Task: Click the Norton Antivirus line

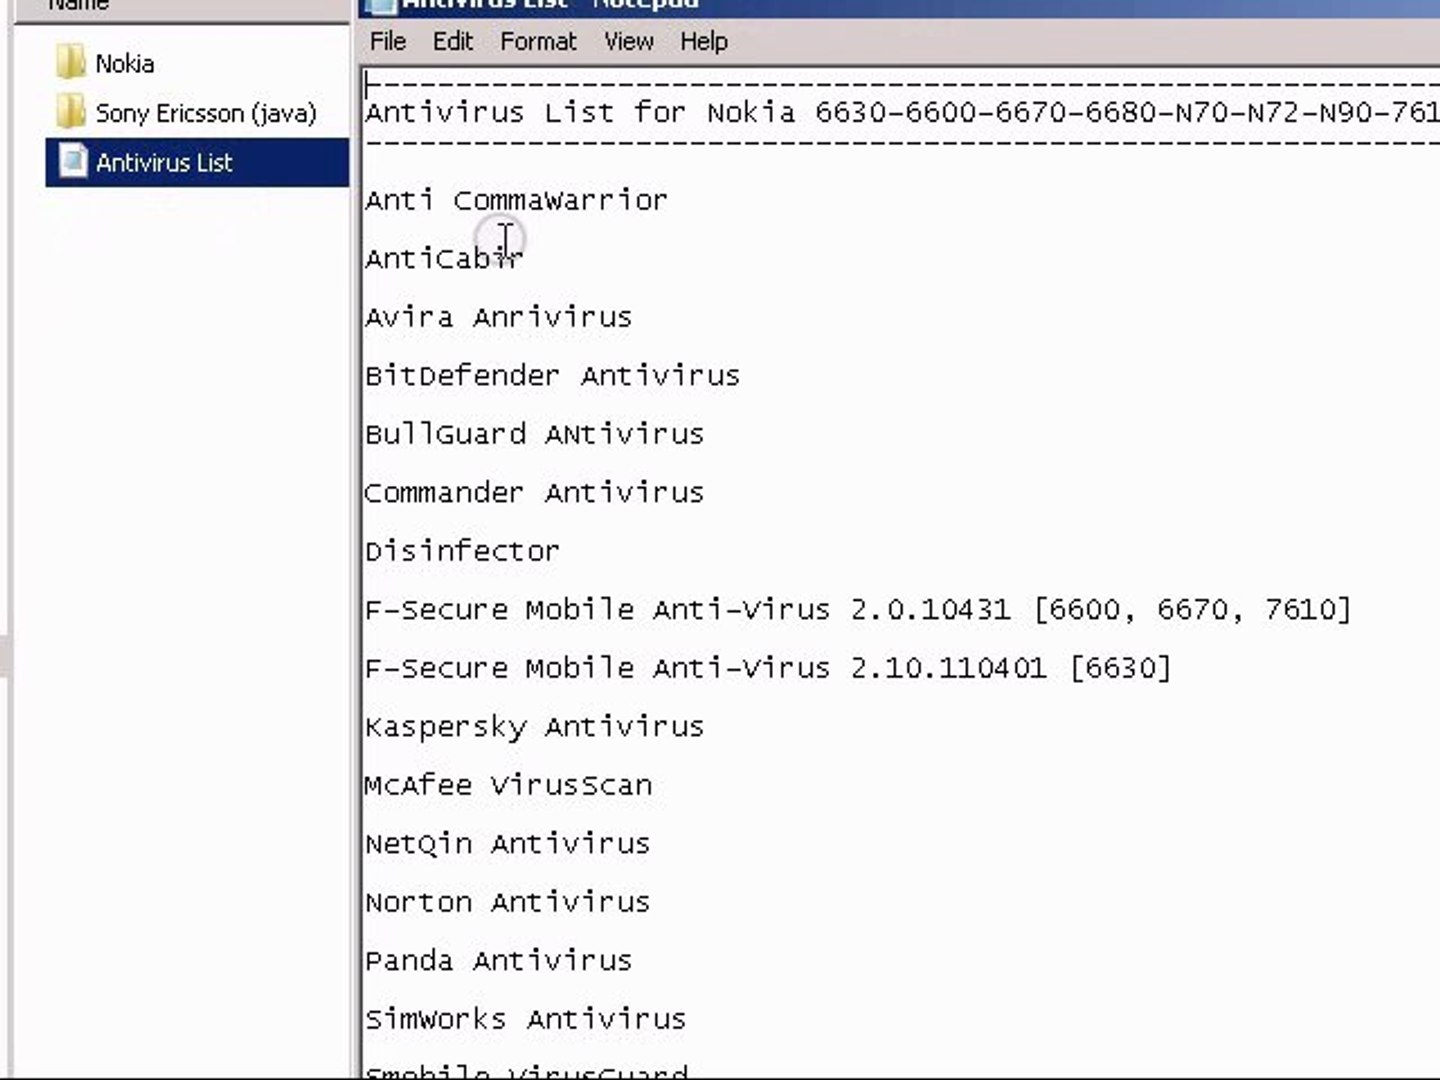Action: 507,902
